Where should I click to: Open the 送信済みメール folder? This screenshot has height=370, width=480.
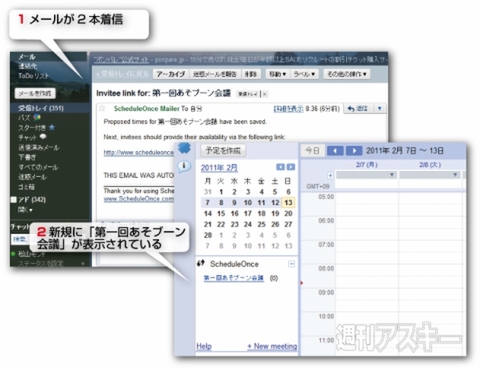39,147
